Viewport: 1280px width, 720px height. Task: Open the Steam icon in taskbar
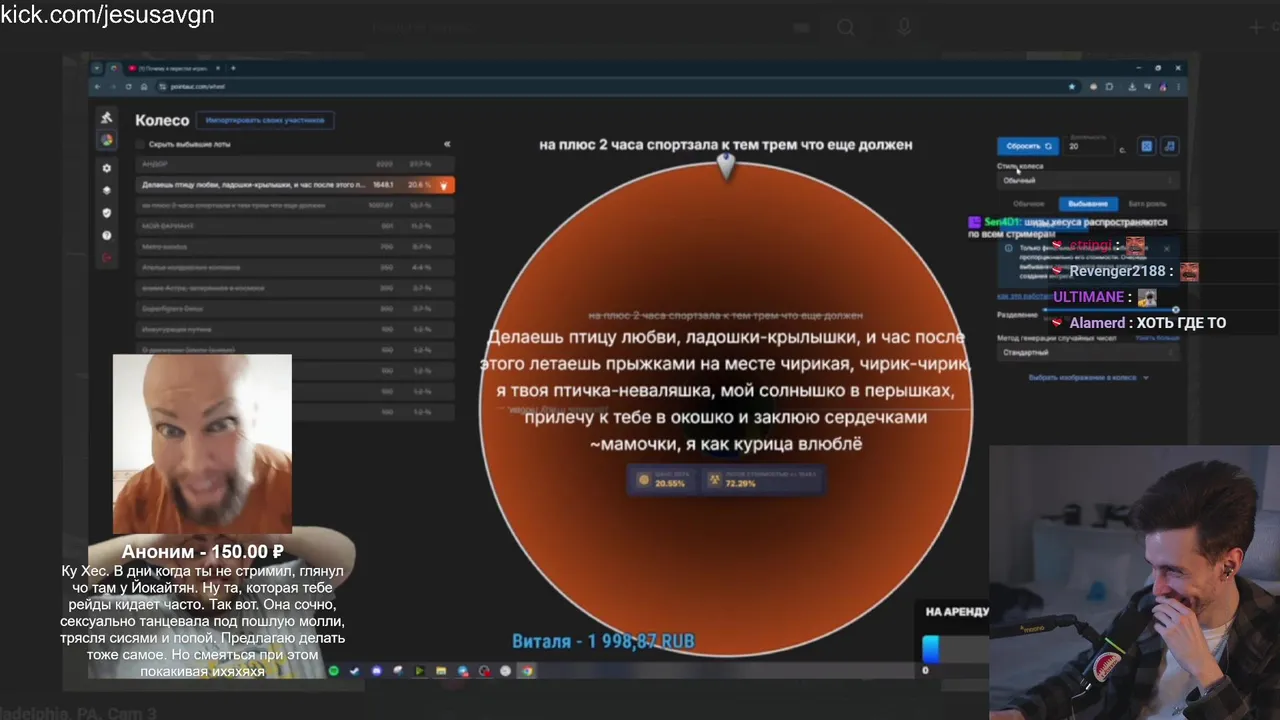click(355, 671)
